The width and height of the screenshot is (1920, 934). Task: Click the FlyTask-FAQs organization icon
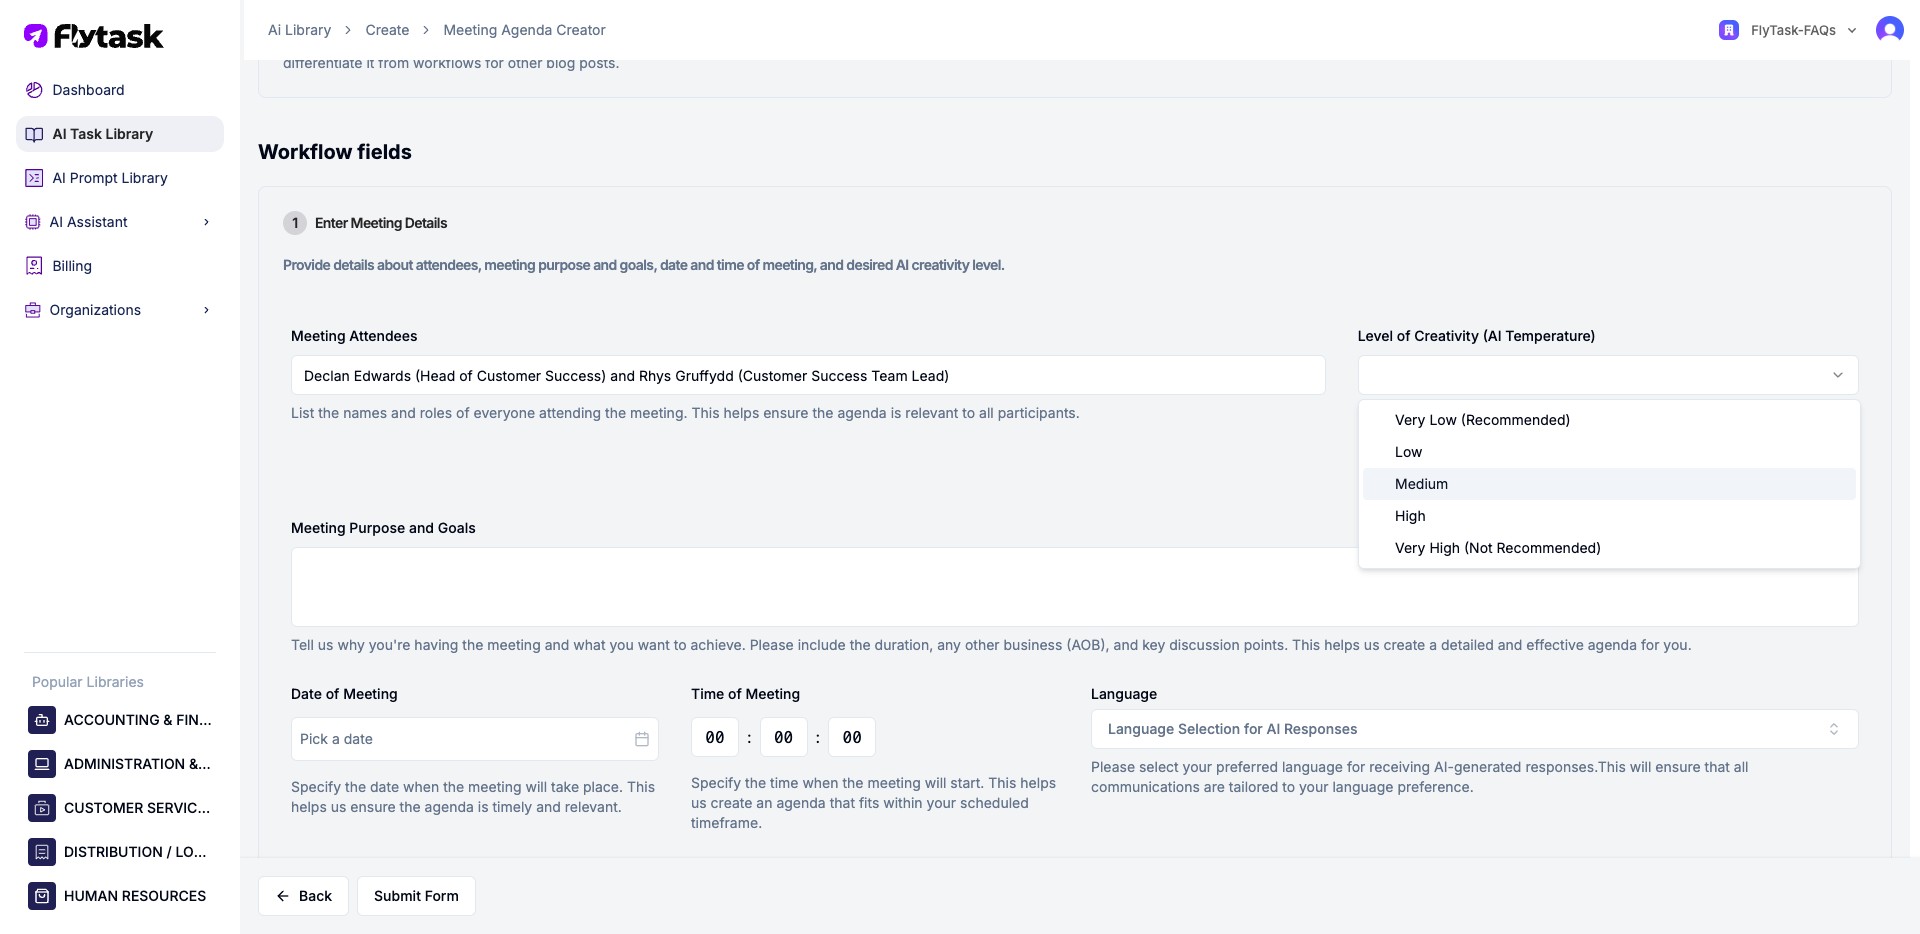1728,30
